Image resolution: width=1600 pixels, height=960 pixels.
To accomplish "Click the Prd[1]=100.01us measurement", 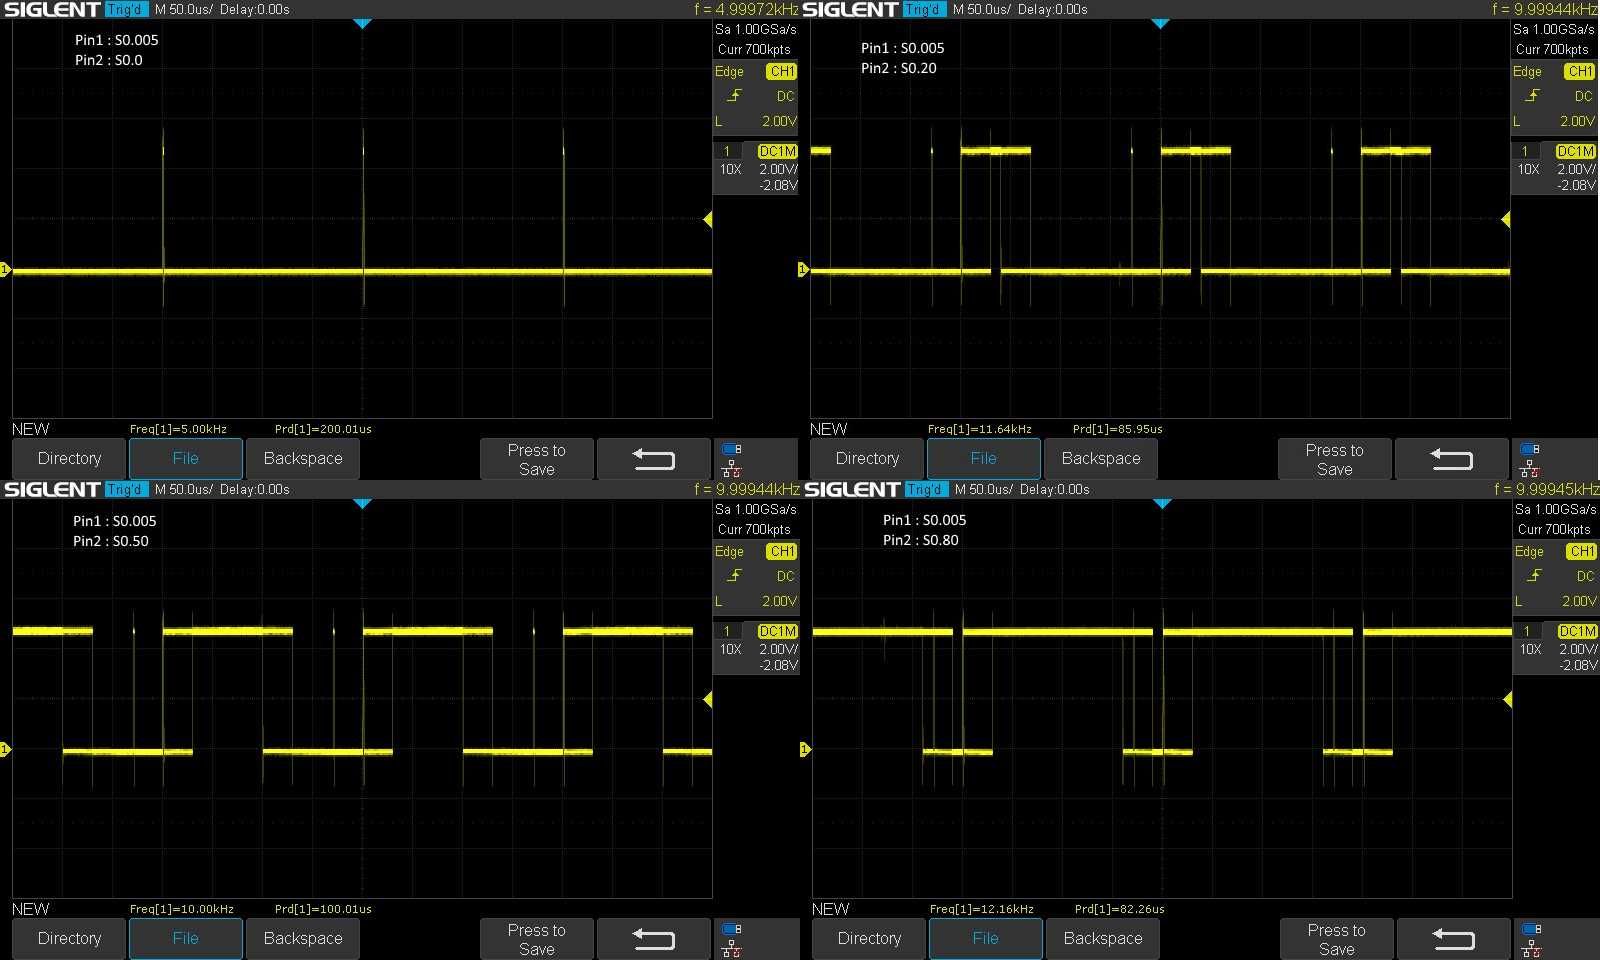I will tap(323, 909).
